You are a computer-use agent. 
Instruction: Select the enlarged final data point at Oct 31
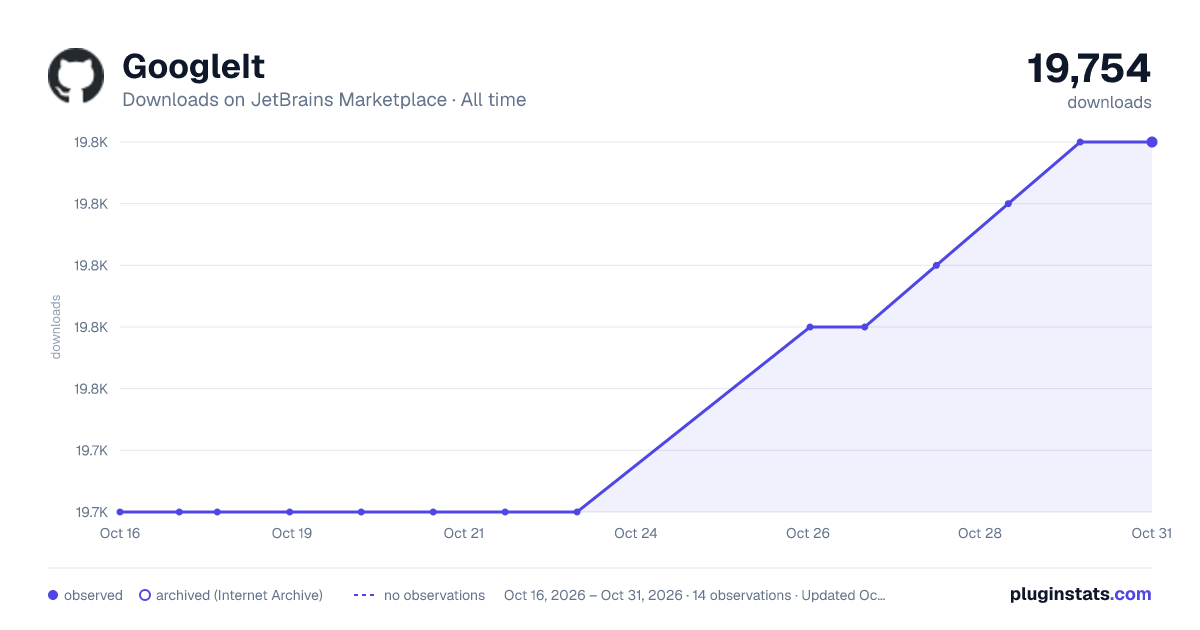coord(1152,142)
